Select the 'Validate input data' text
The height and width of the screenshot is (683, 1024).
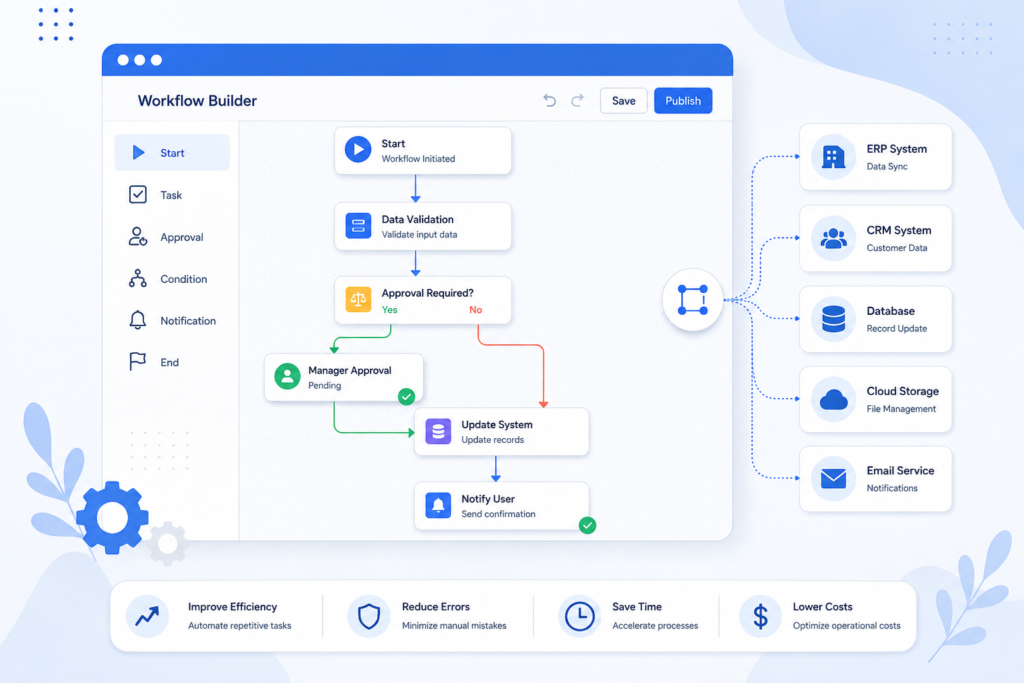pos(419,234)
